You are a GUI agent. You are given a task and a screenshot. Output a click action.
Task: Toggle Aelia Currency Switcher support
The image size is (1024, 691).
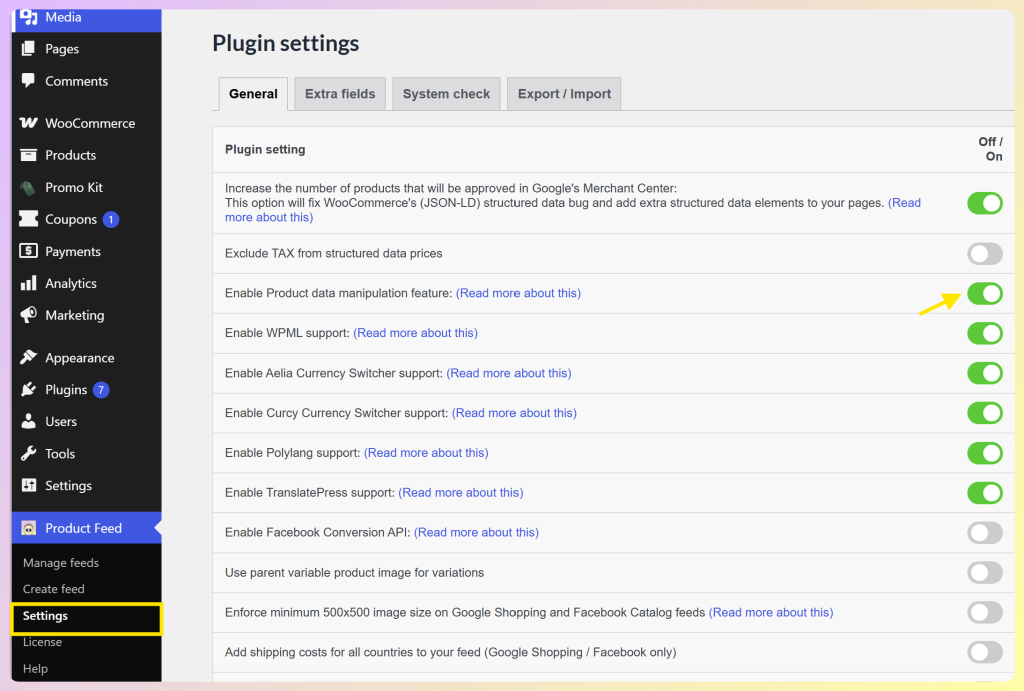[985, 373]
